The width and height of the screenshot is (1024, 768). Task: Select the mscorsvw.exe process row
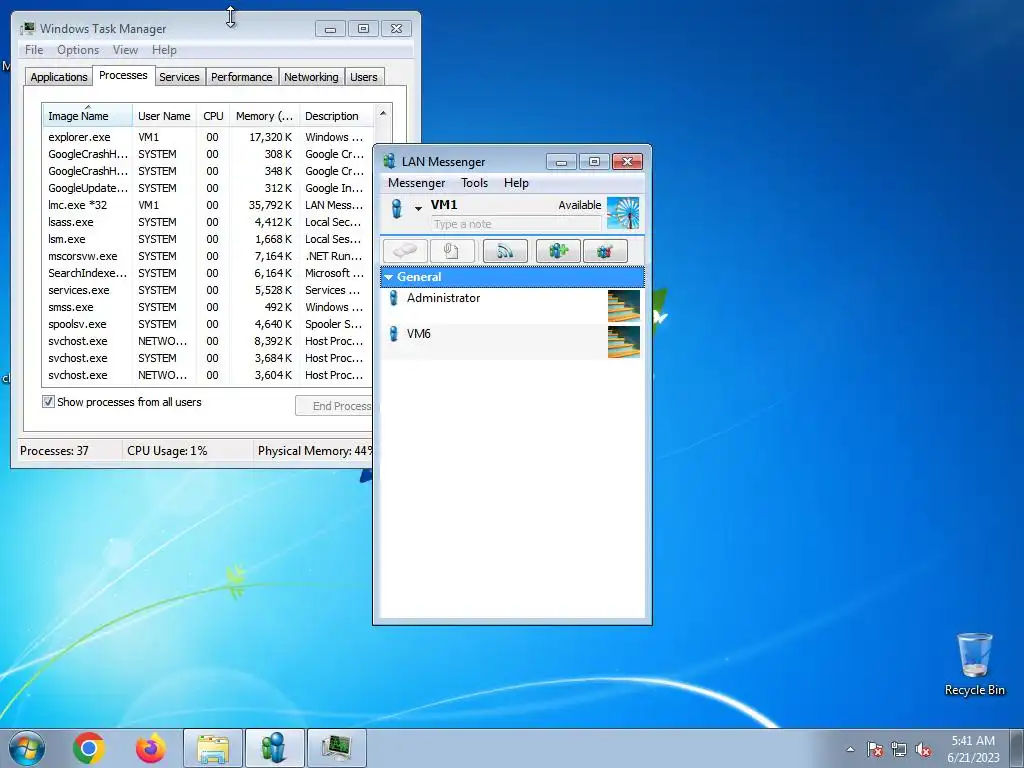point(208,256)
